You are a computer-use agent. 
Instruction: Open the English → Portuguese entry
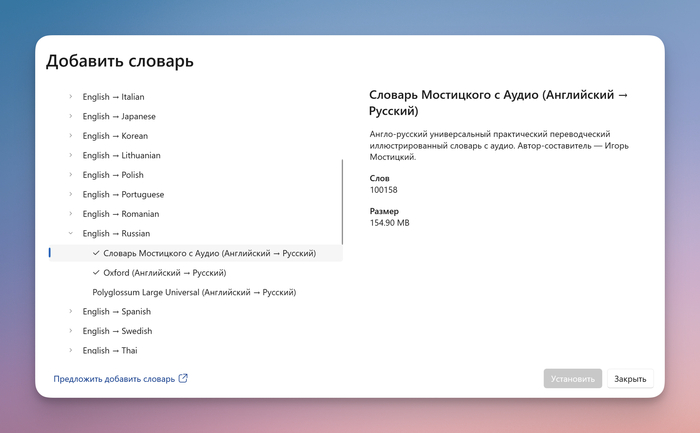123,195
